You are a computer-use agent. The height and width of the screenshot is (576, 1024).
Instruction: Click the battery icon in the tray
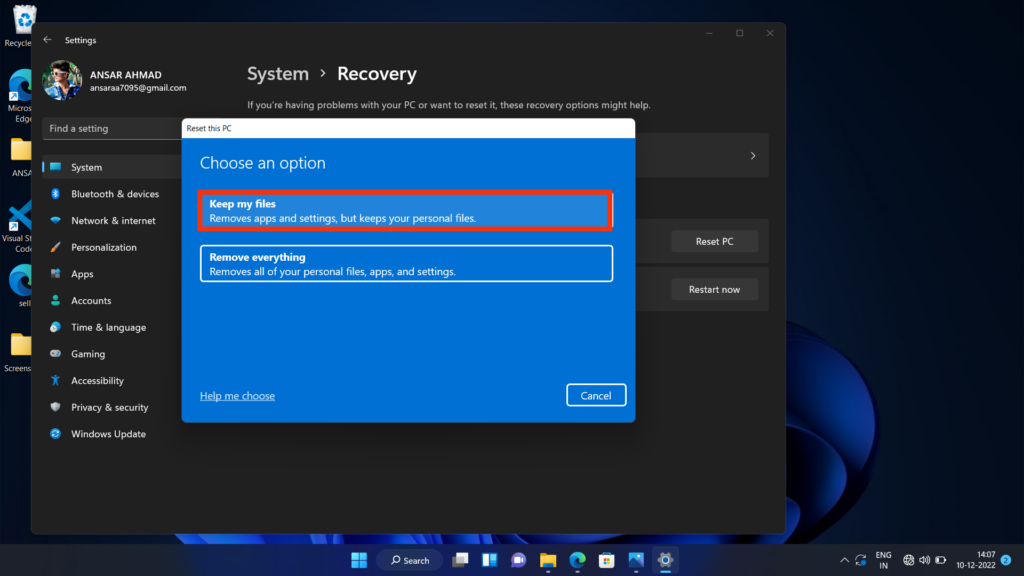941,560
